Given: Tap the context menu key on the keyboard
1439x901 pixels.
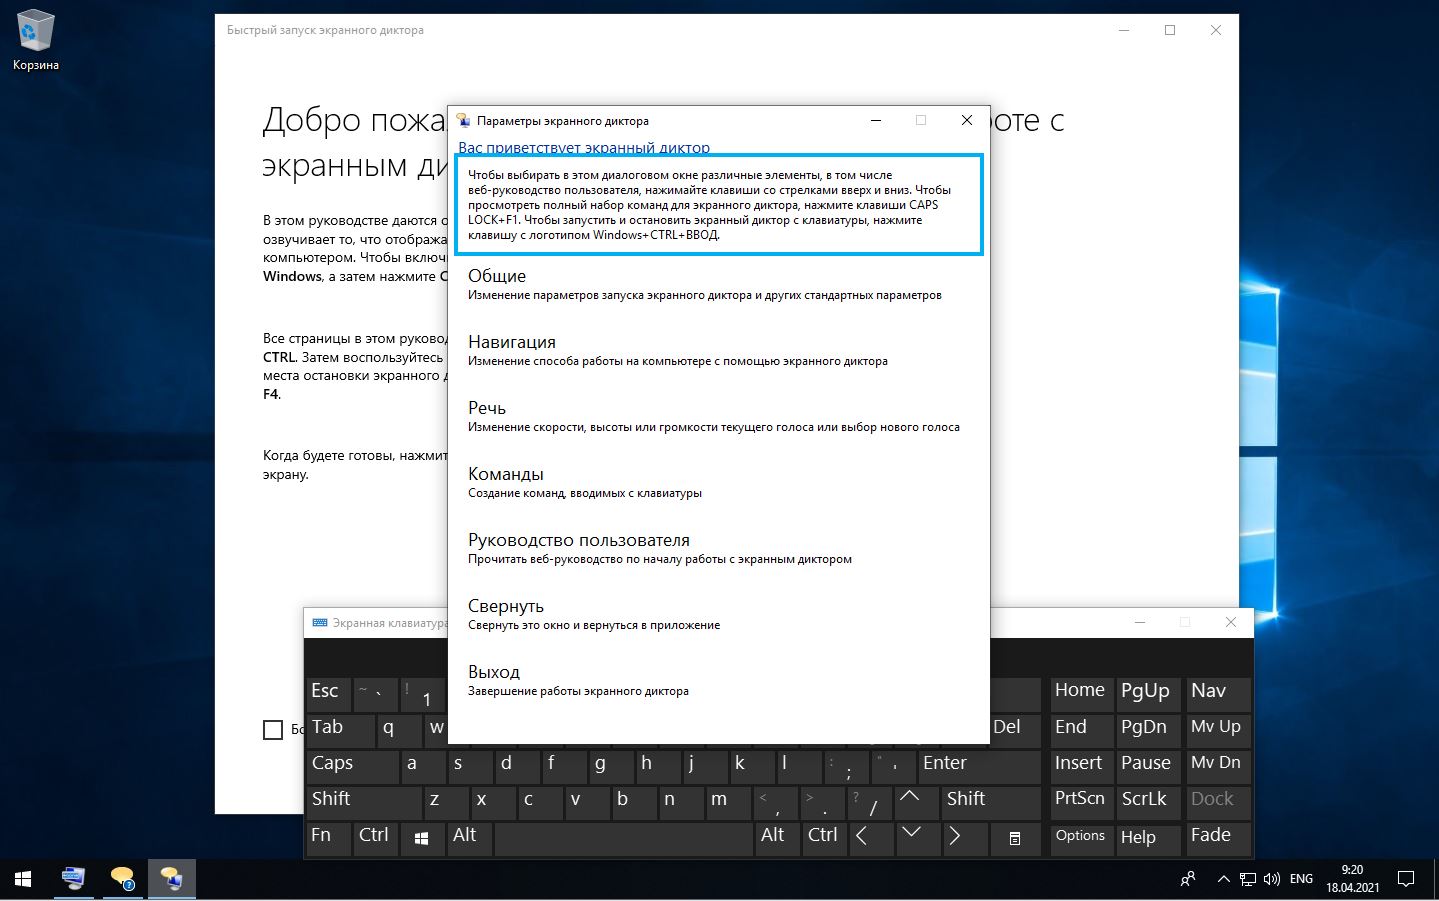Looking at the screenshot, I should click(1015, 838).
